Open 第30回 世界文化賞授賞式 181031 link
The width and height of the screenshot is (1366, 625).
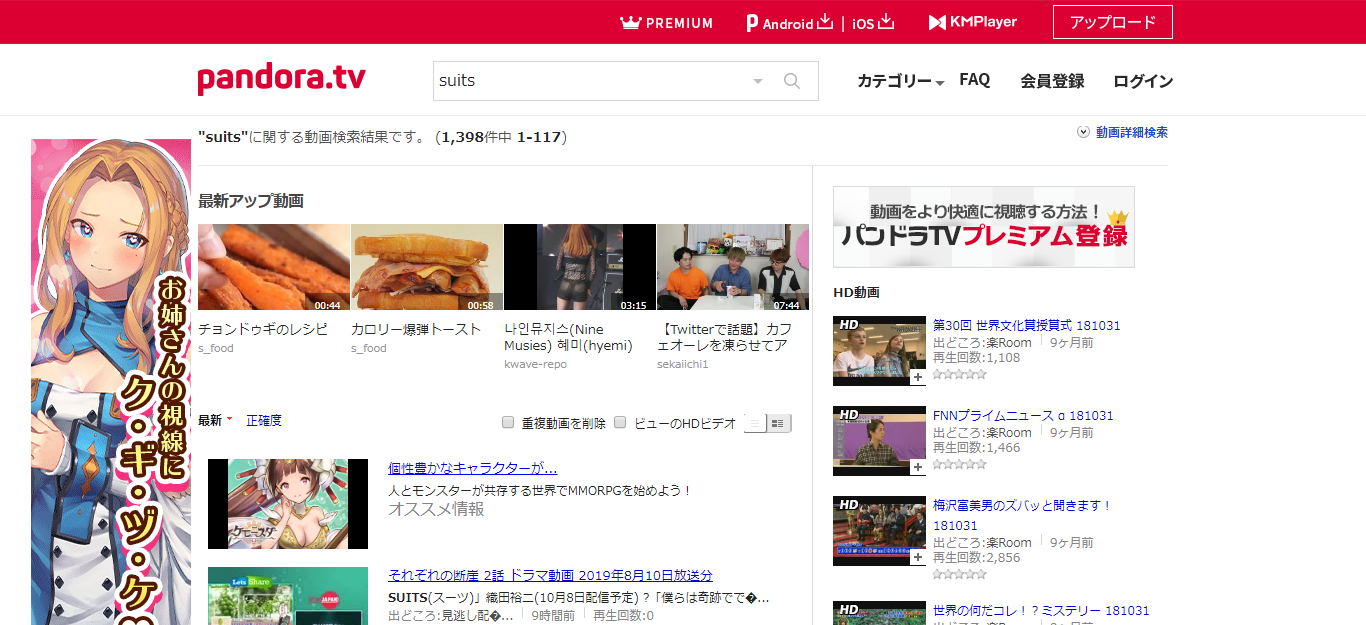1027,325
